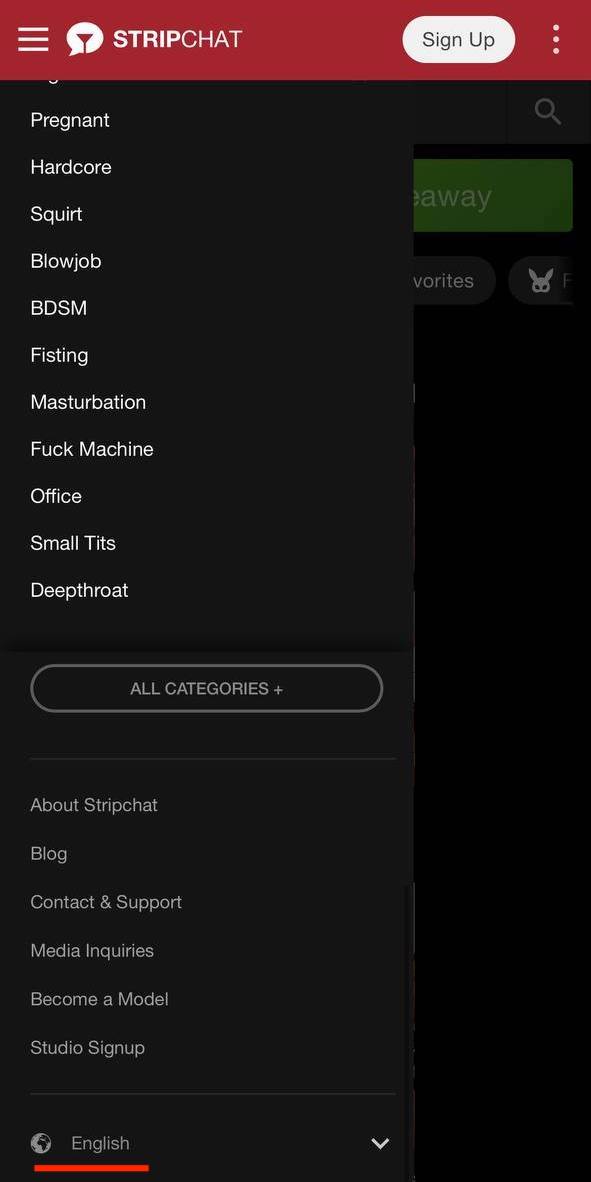This screenshot has width=591, height=1182.
Task: Open Contact & Support
Action: (106, 902)
